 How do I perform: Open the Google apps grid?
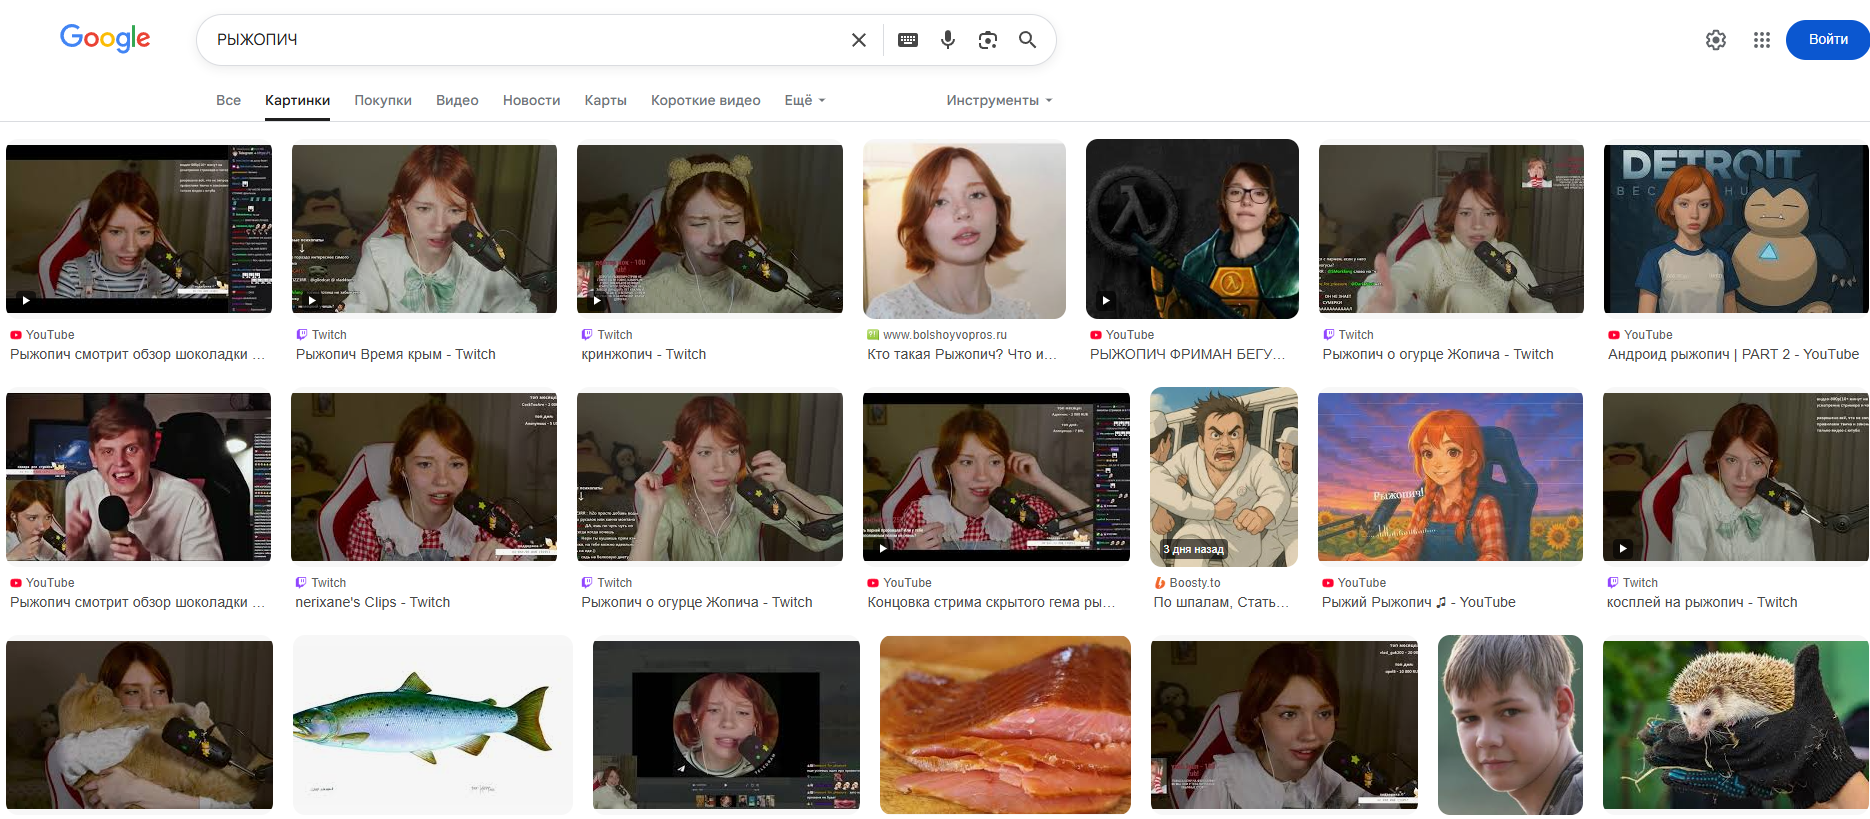(x=1762, y=40)
